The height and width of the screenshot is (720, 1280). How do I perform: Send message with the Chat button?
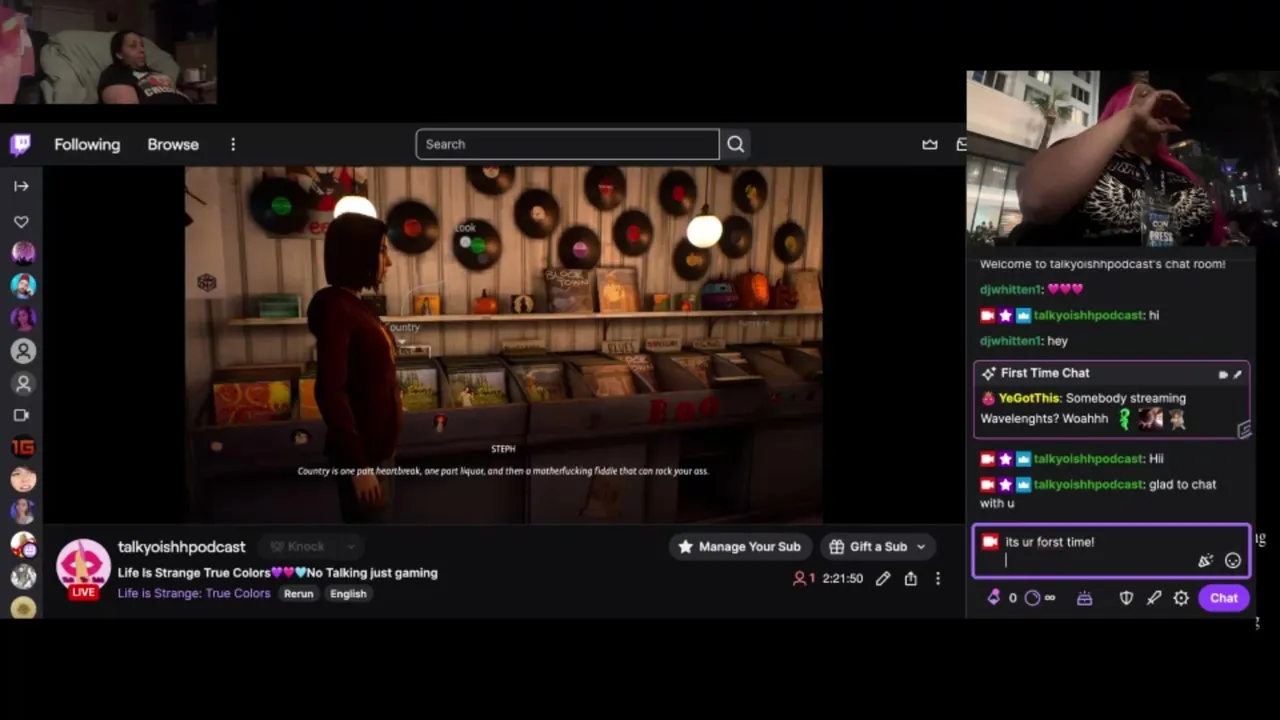[x=1224, y=598]
